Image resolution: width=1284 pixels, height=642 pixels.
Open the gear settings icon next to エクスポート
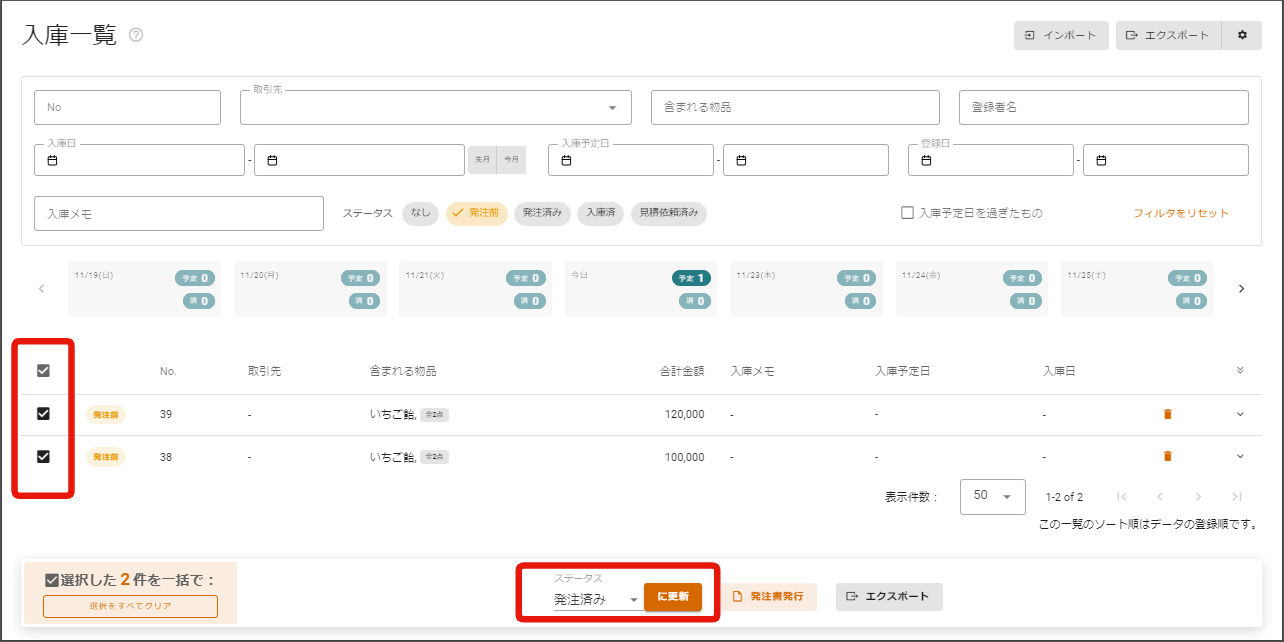[x=1242, y=35]
